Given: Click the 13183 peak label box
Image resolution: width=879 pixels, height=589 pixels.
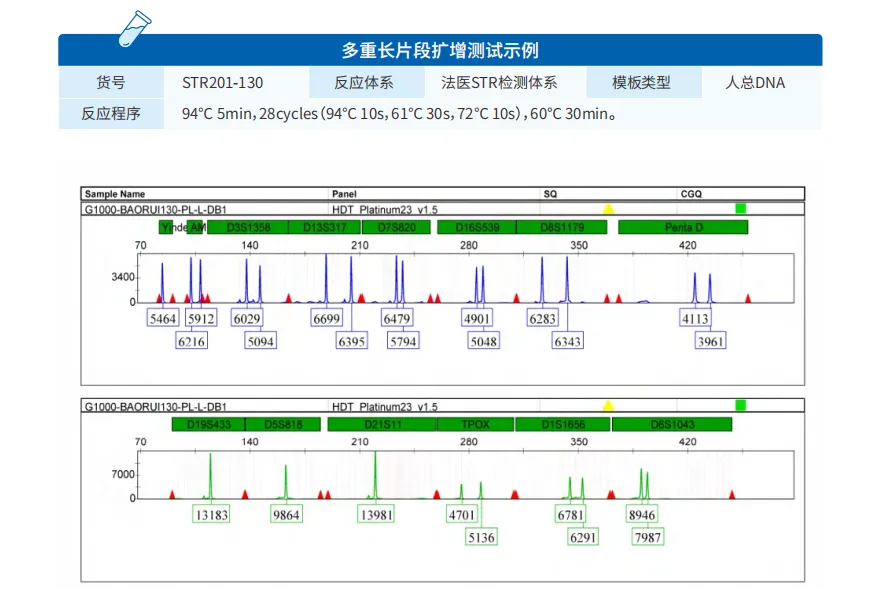Looking at the screenshot, I should click(x=212, y=515).
